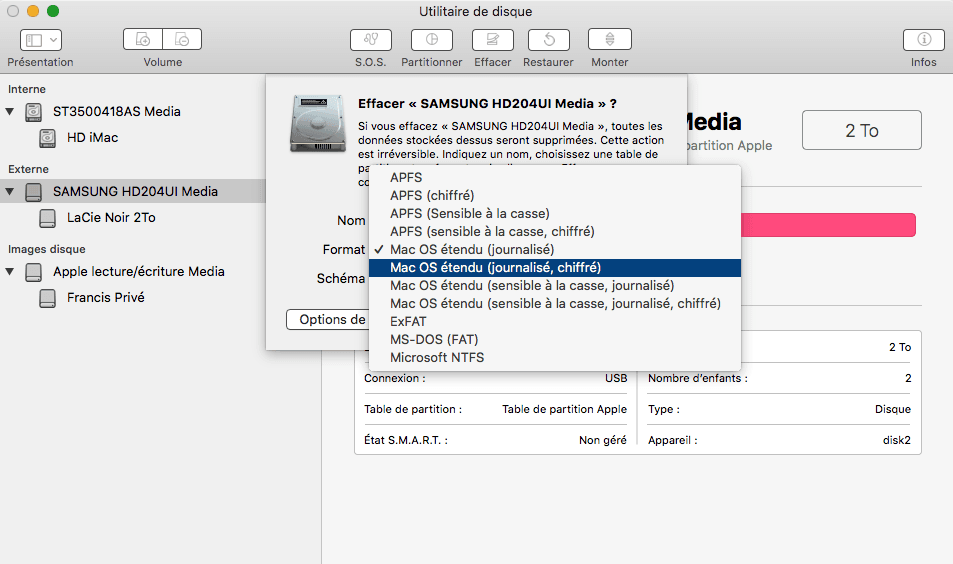Click the Externe section header
This screenshot has width=953, height=564.
pyautogui.click(x=28, y=170)
